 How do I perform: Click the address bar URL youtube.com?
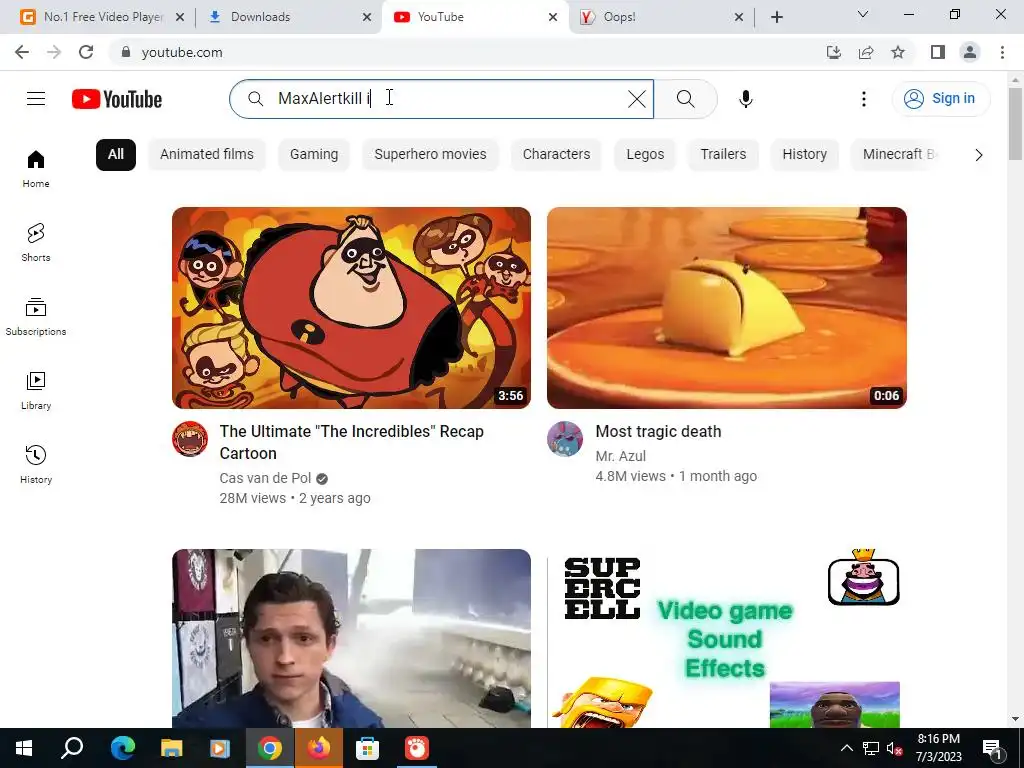pyautogui.click(x=182, y=52)
